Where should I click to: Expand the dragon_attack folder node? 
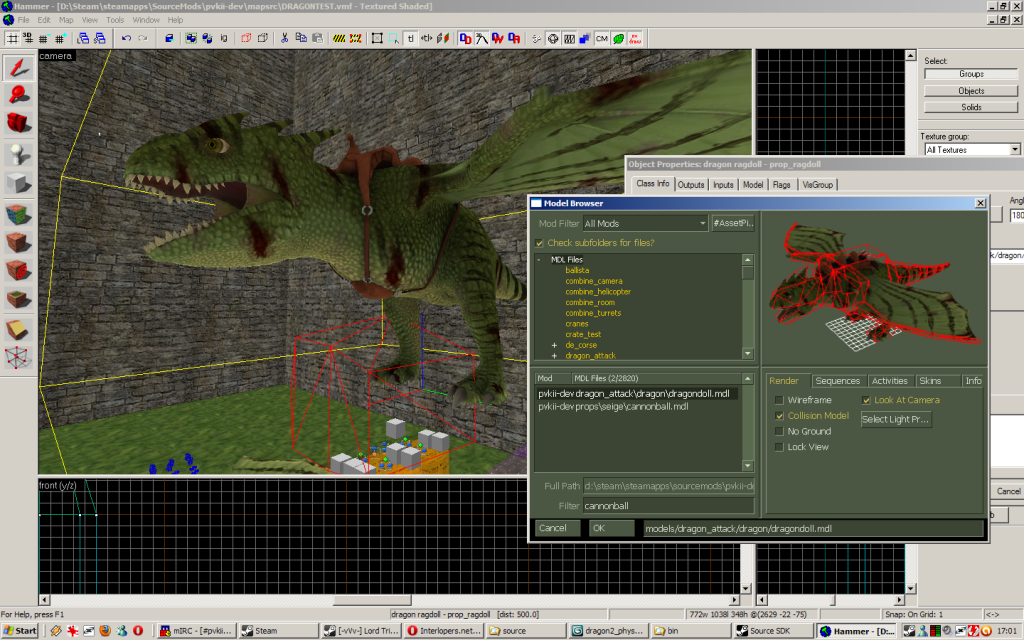(554, 355)
